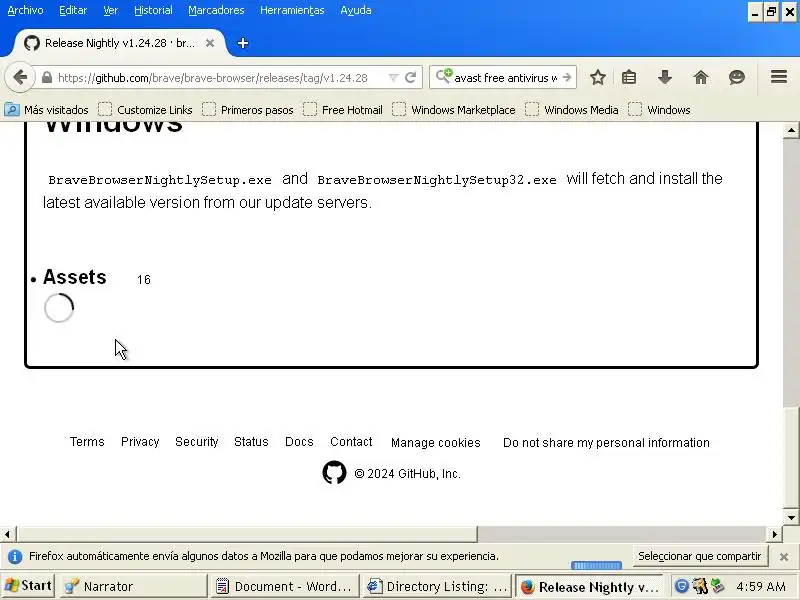Click the GitHub logo in the footer

334,473
